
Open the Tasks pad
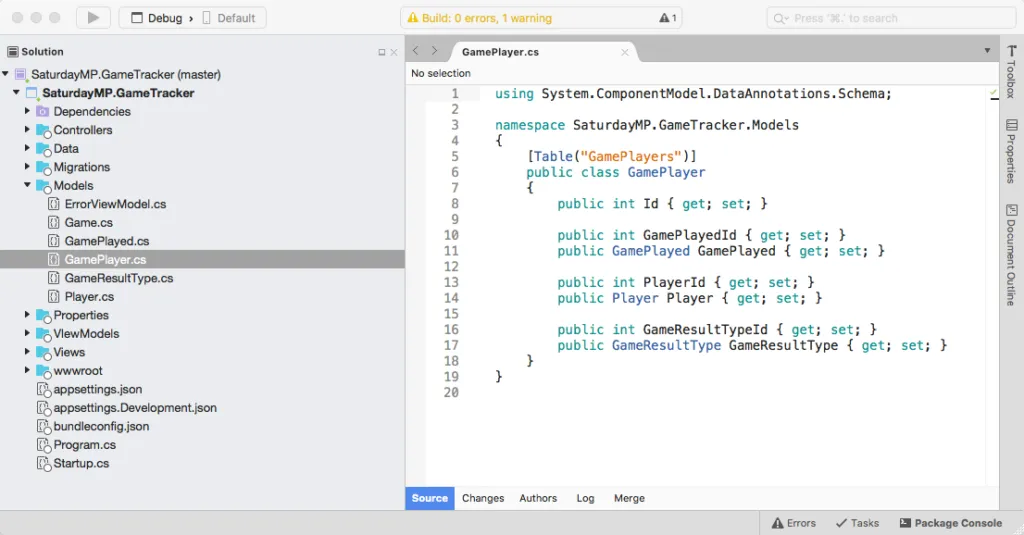click(857, 523)
